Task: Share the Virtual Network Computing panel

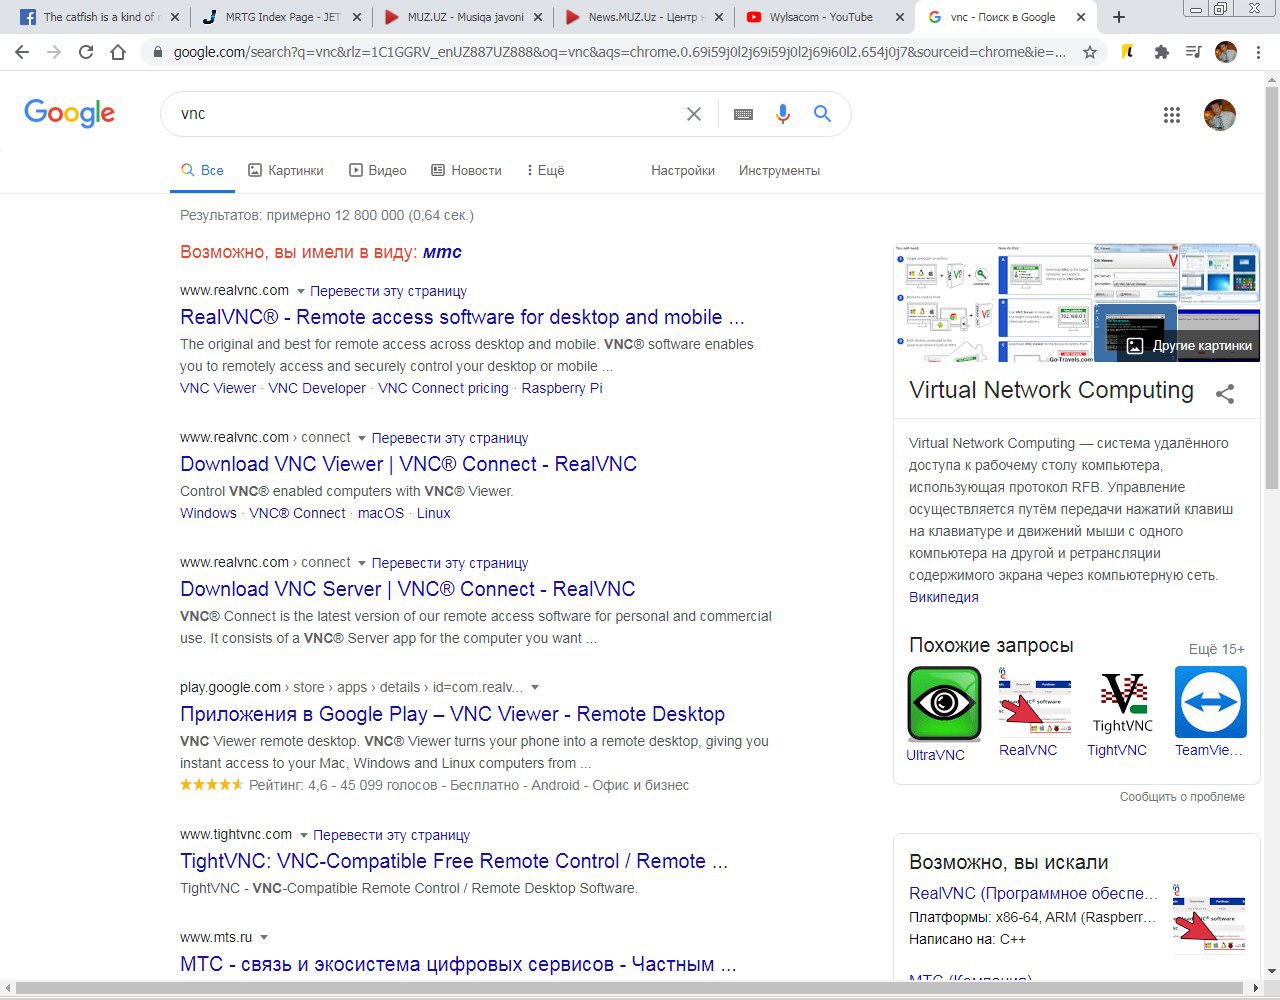Action: click(1225, 393)
